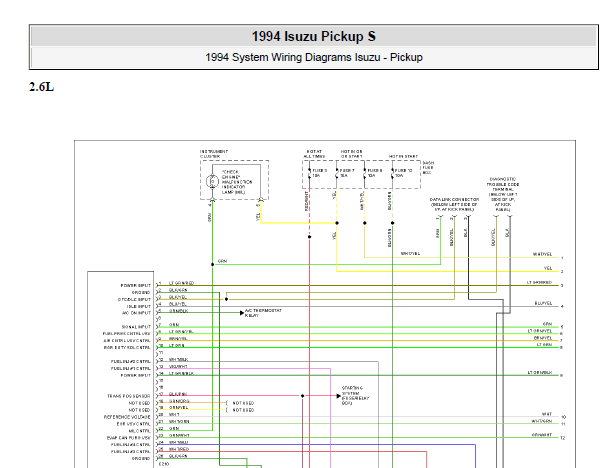Click 'Diagnostic Trouble Code Terminal' label
The height and width of the screenshot is (468, 604).
[x=503, y=195]
